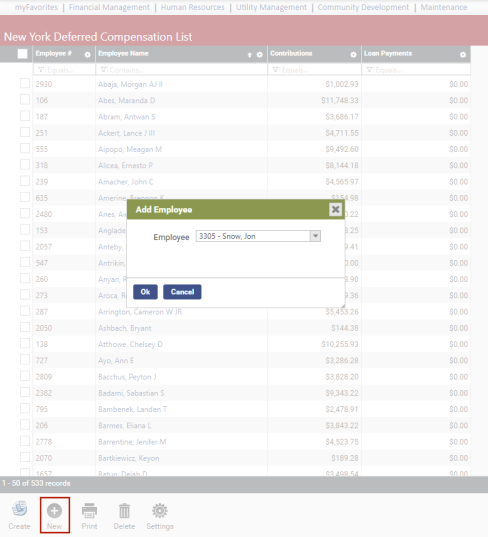The image size is (488, 537).
Task: Open the Human Resources menu
Action: tap(192, 7)
